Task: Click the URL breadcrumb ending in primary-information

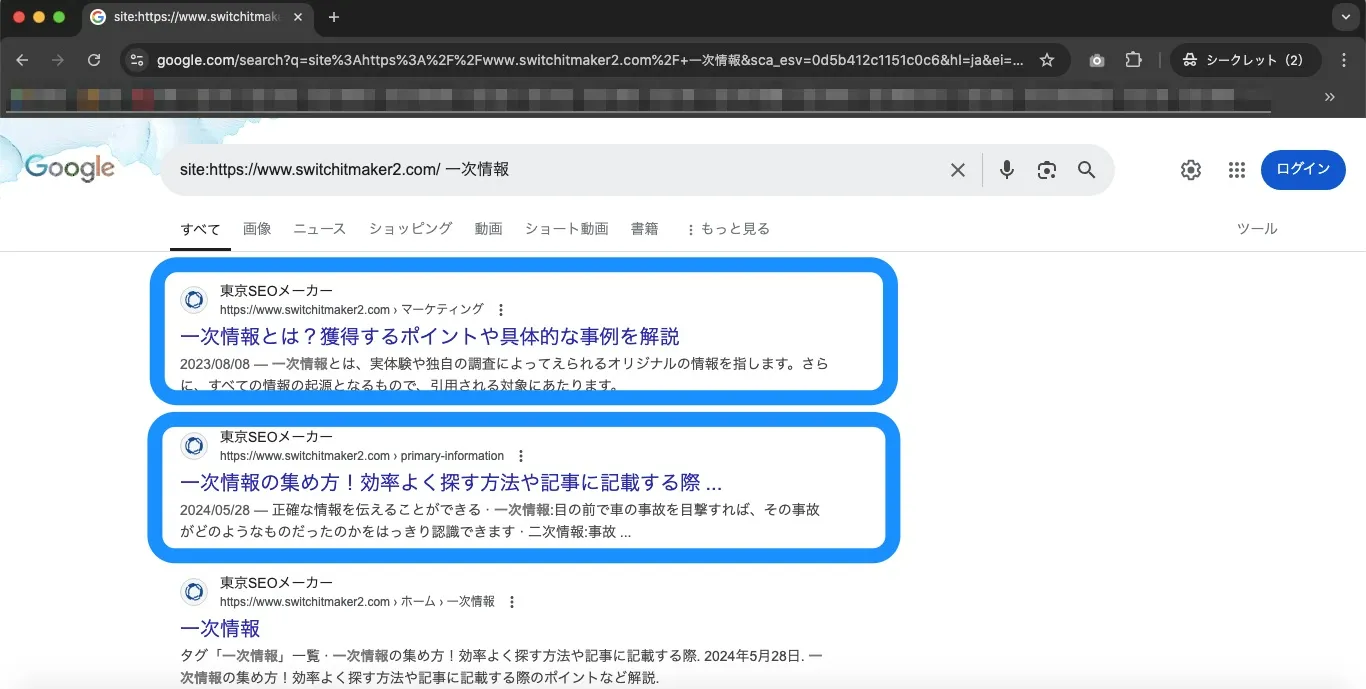Action: click(x=362, y=456)
